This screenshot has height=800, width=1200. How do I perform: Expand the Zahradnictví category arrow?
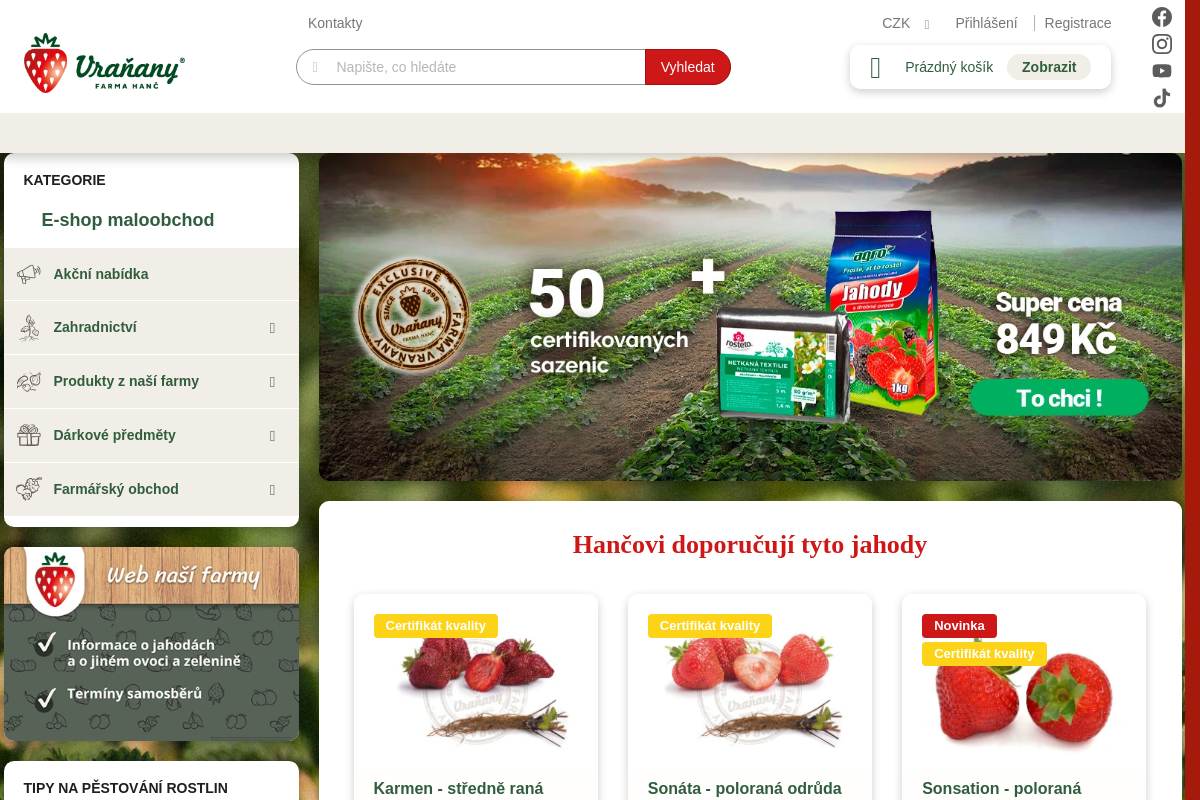pyautogui.click(x=272, y=328)
